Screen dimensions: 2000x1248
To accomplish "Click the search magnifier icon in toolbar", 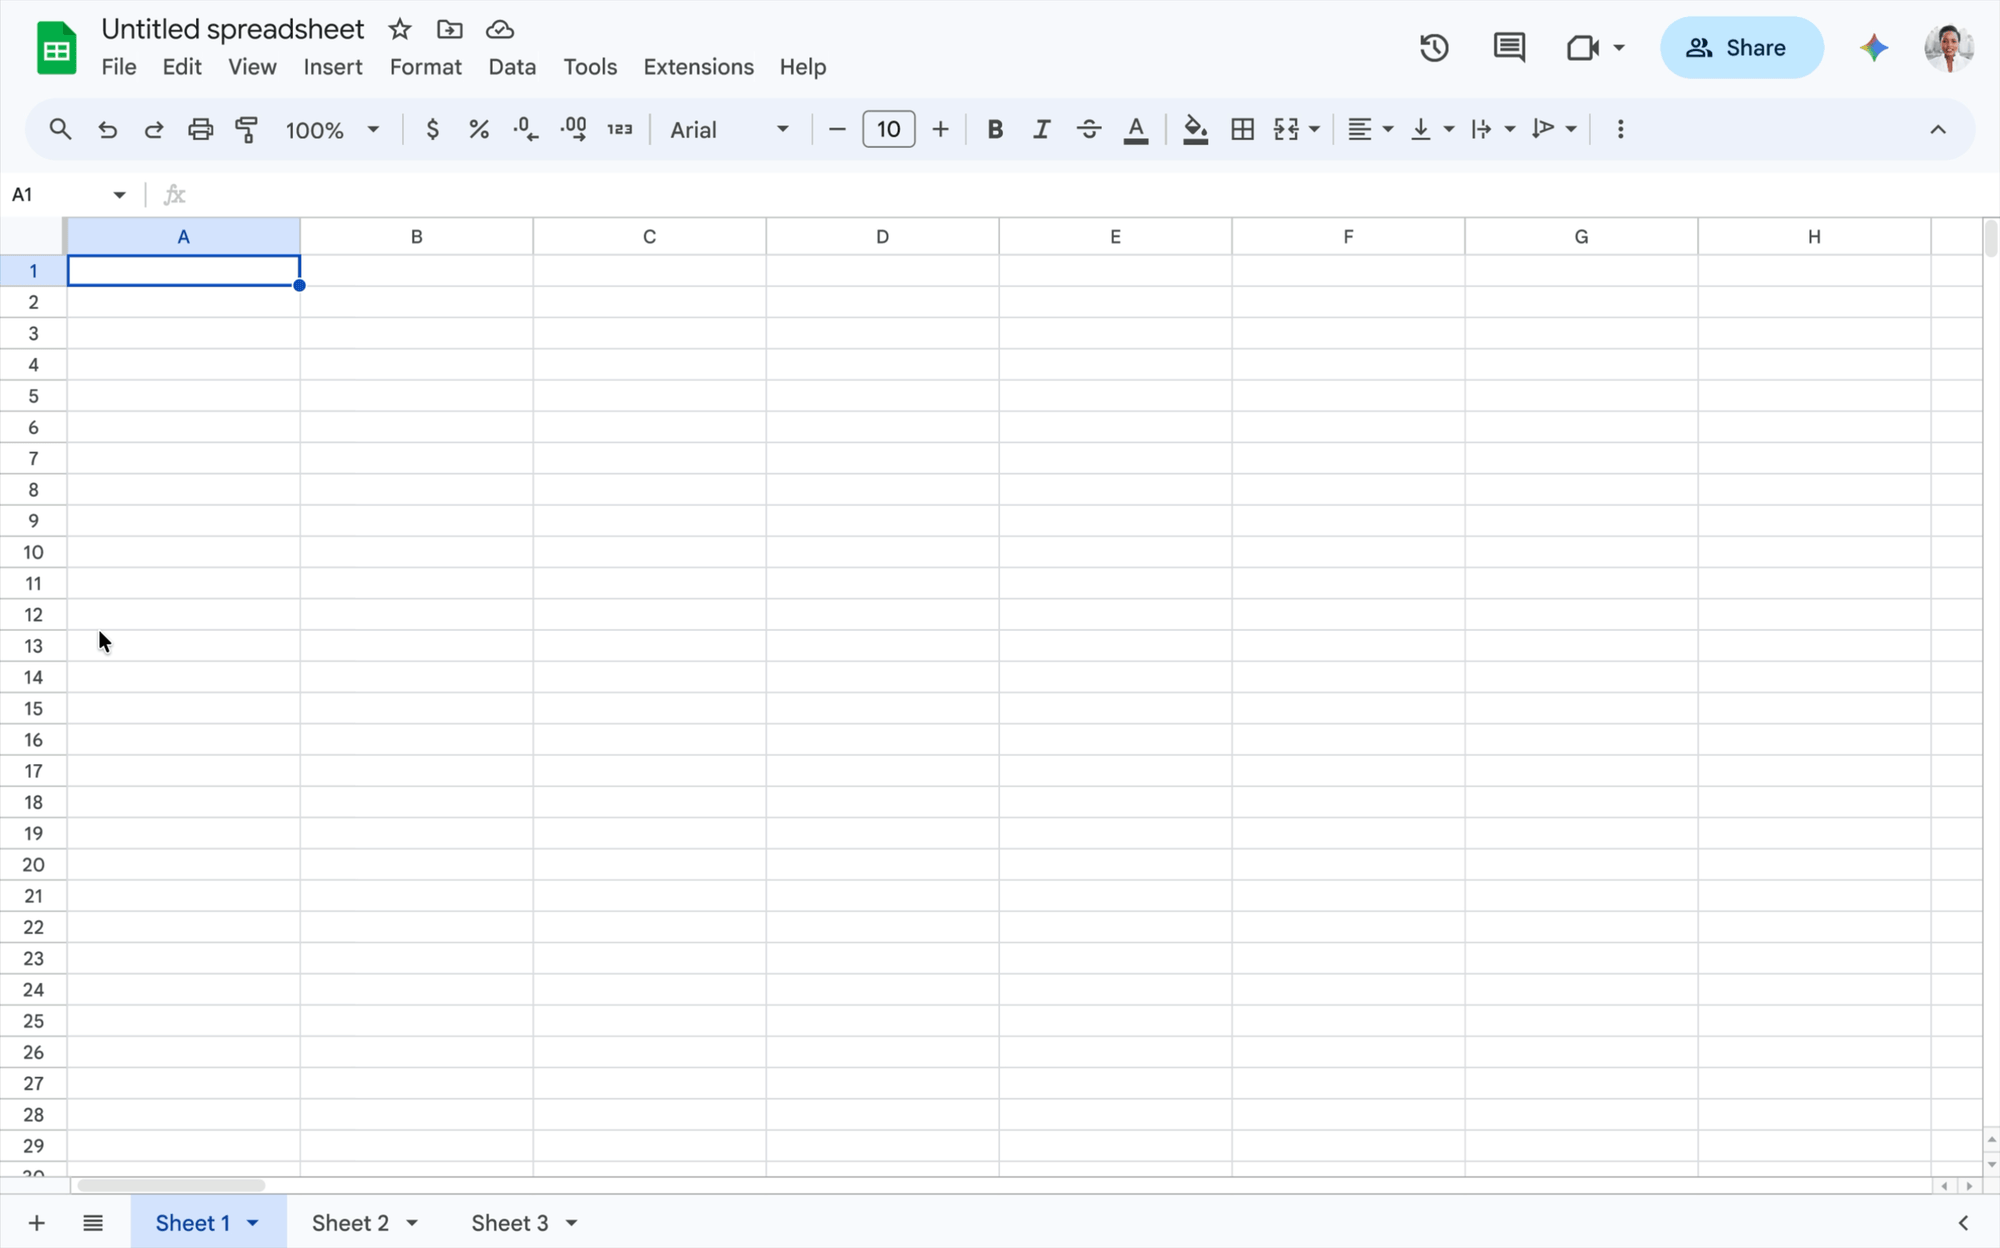I will point(60,129).
